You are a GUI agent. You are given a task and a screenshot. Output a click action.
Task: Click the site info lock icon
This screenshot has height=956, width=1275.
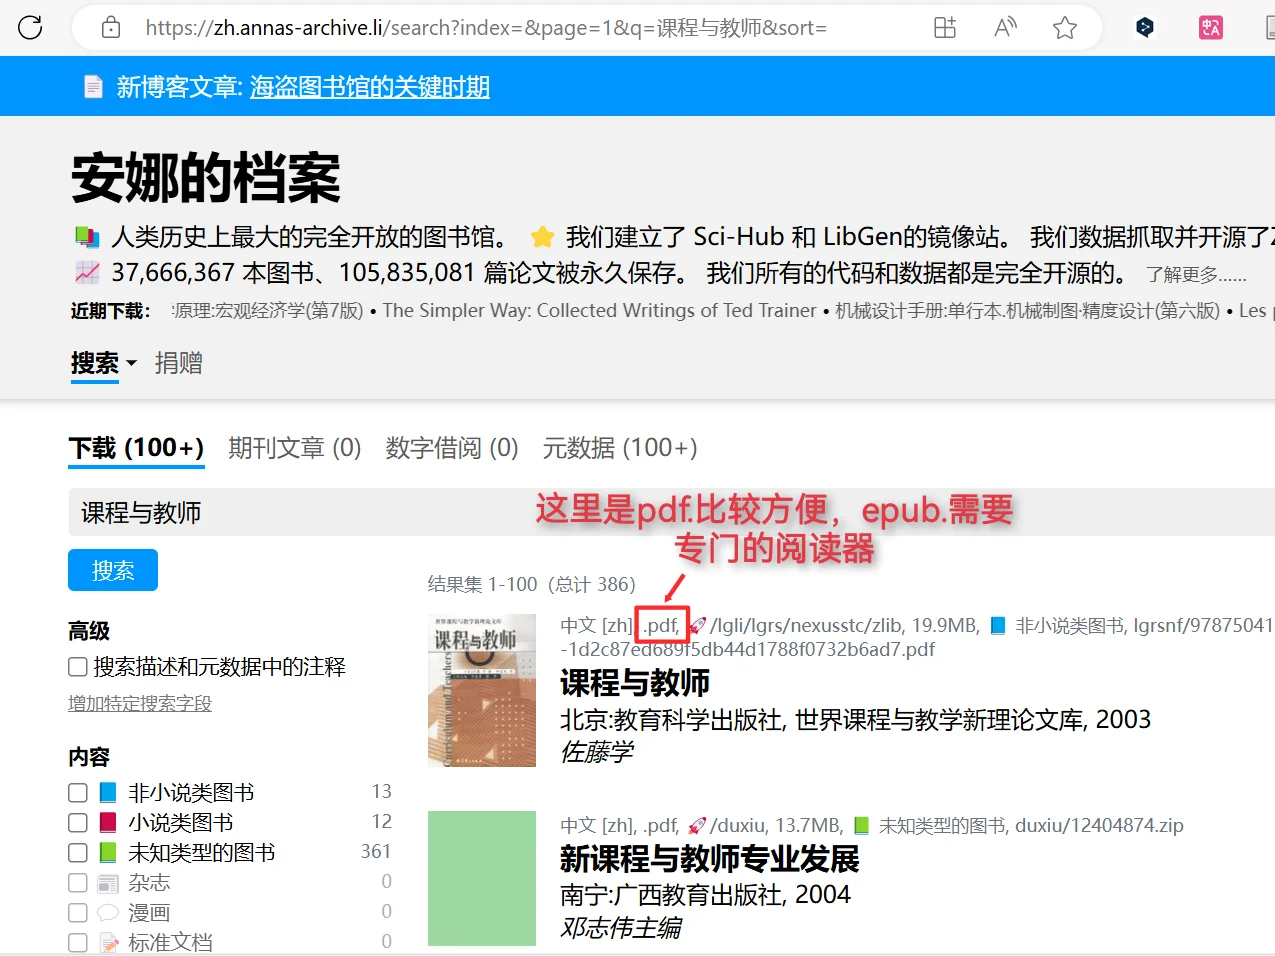point(111,27)
